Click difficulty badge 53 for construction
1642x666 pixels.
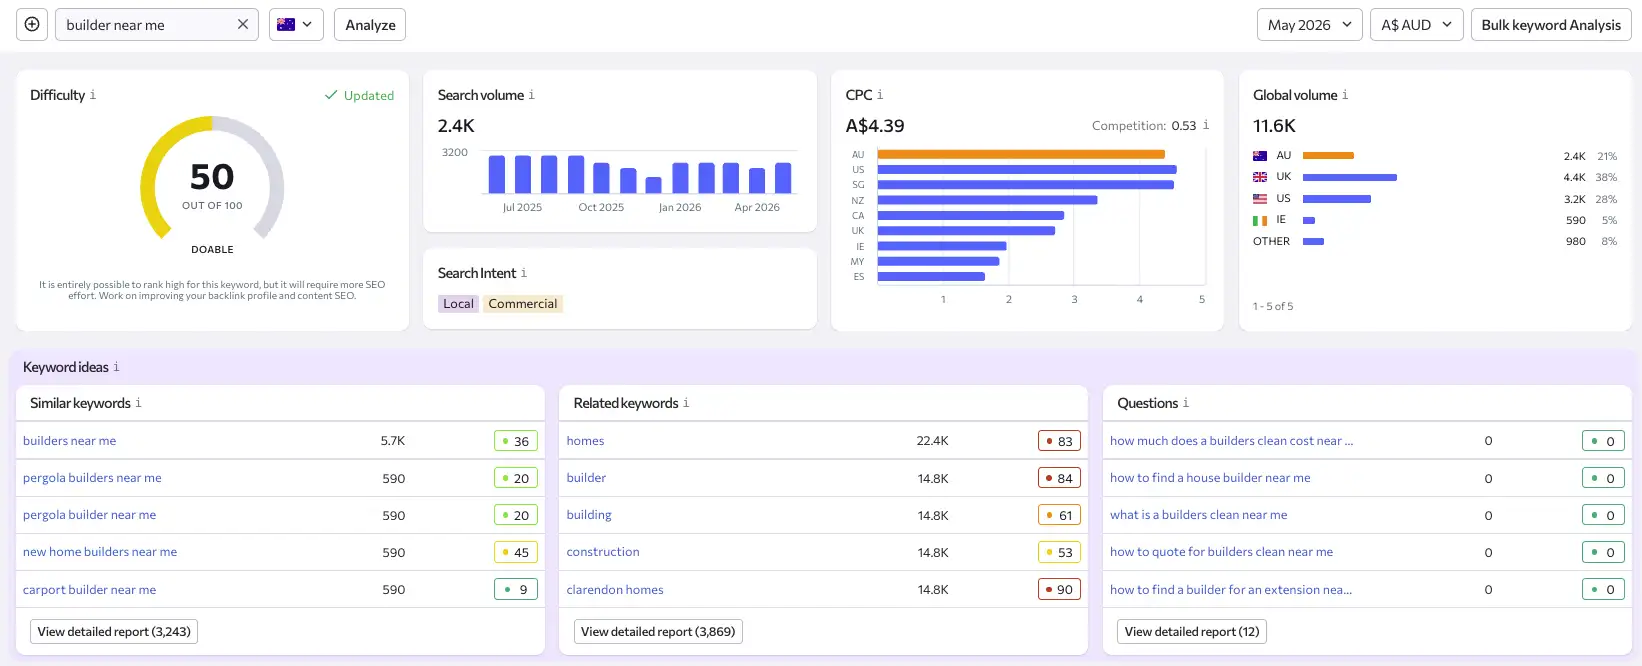click(x=1059, y=552)
